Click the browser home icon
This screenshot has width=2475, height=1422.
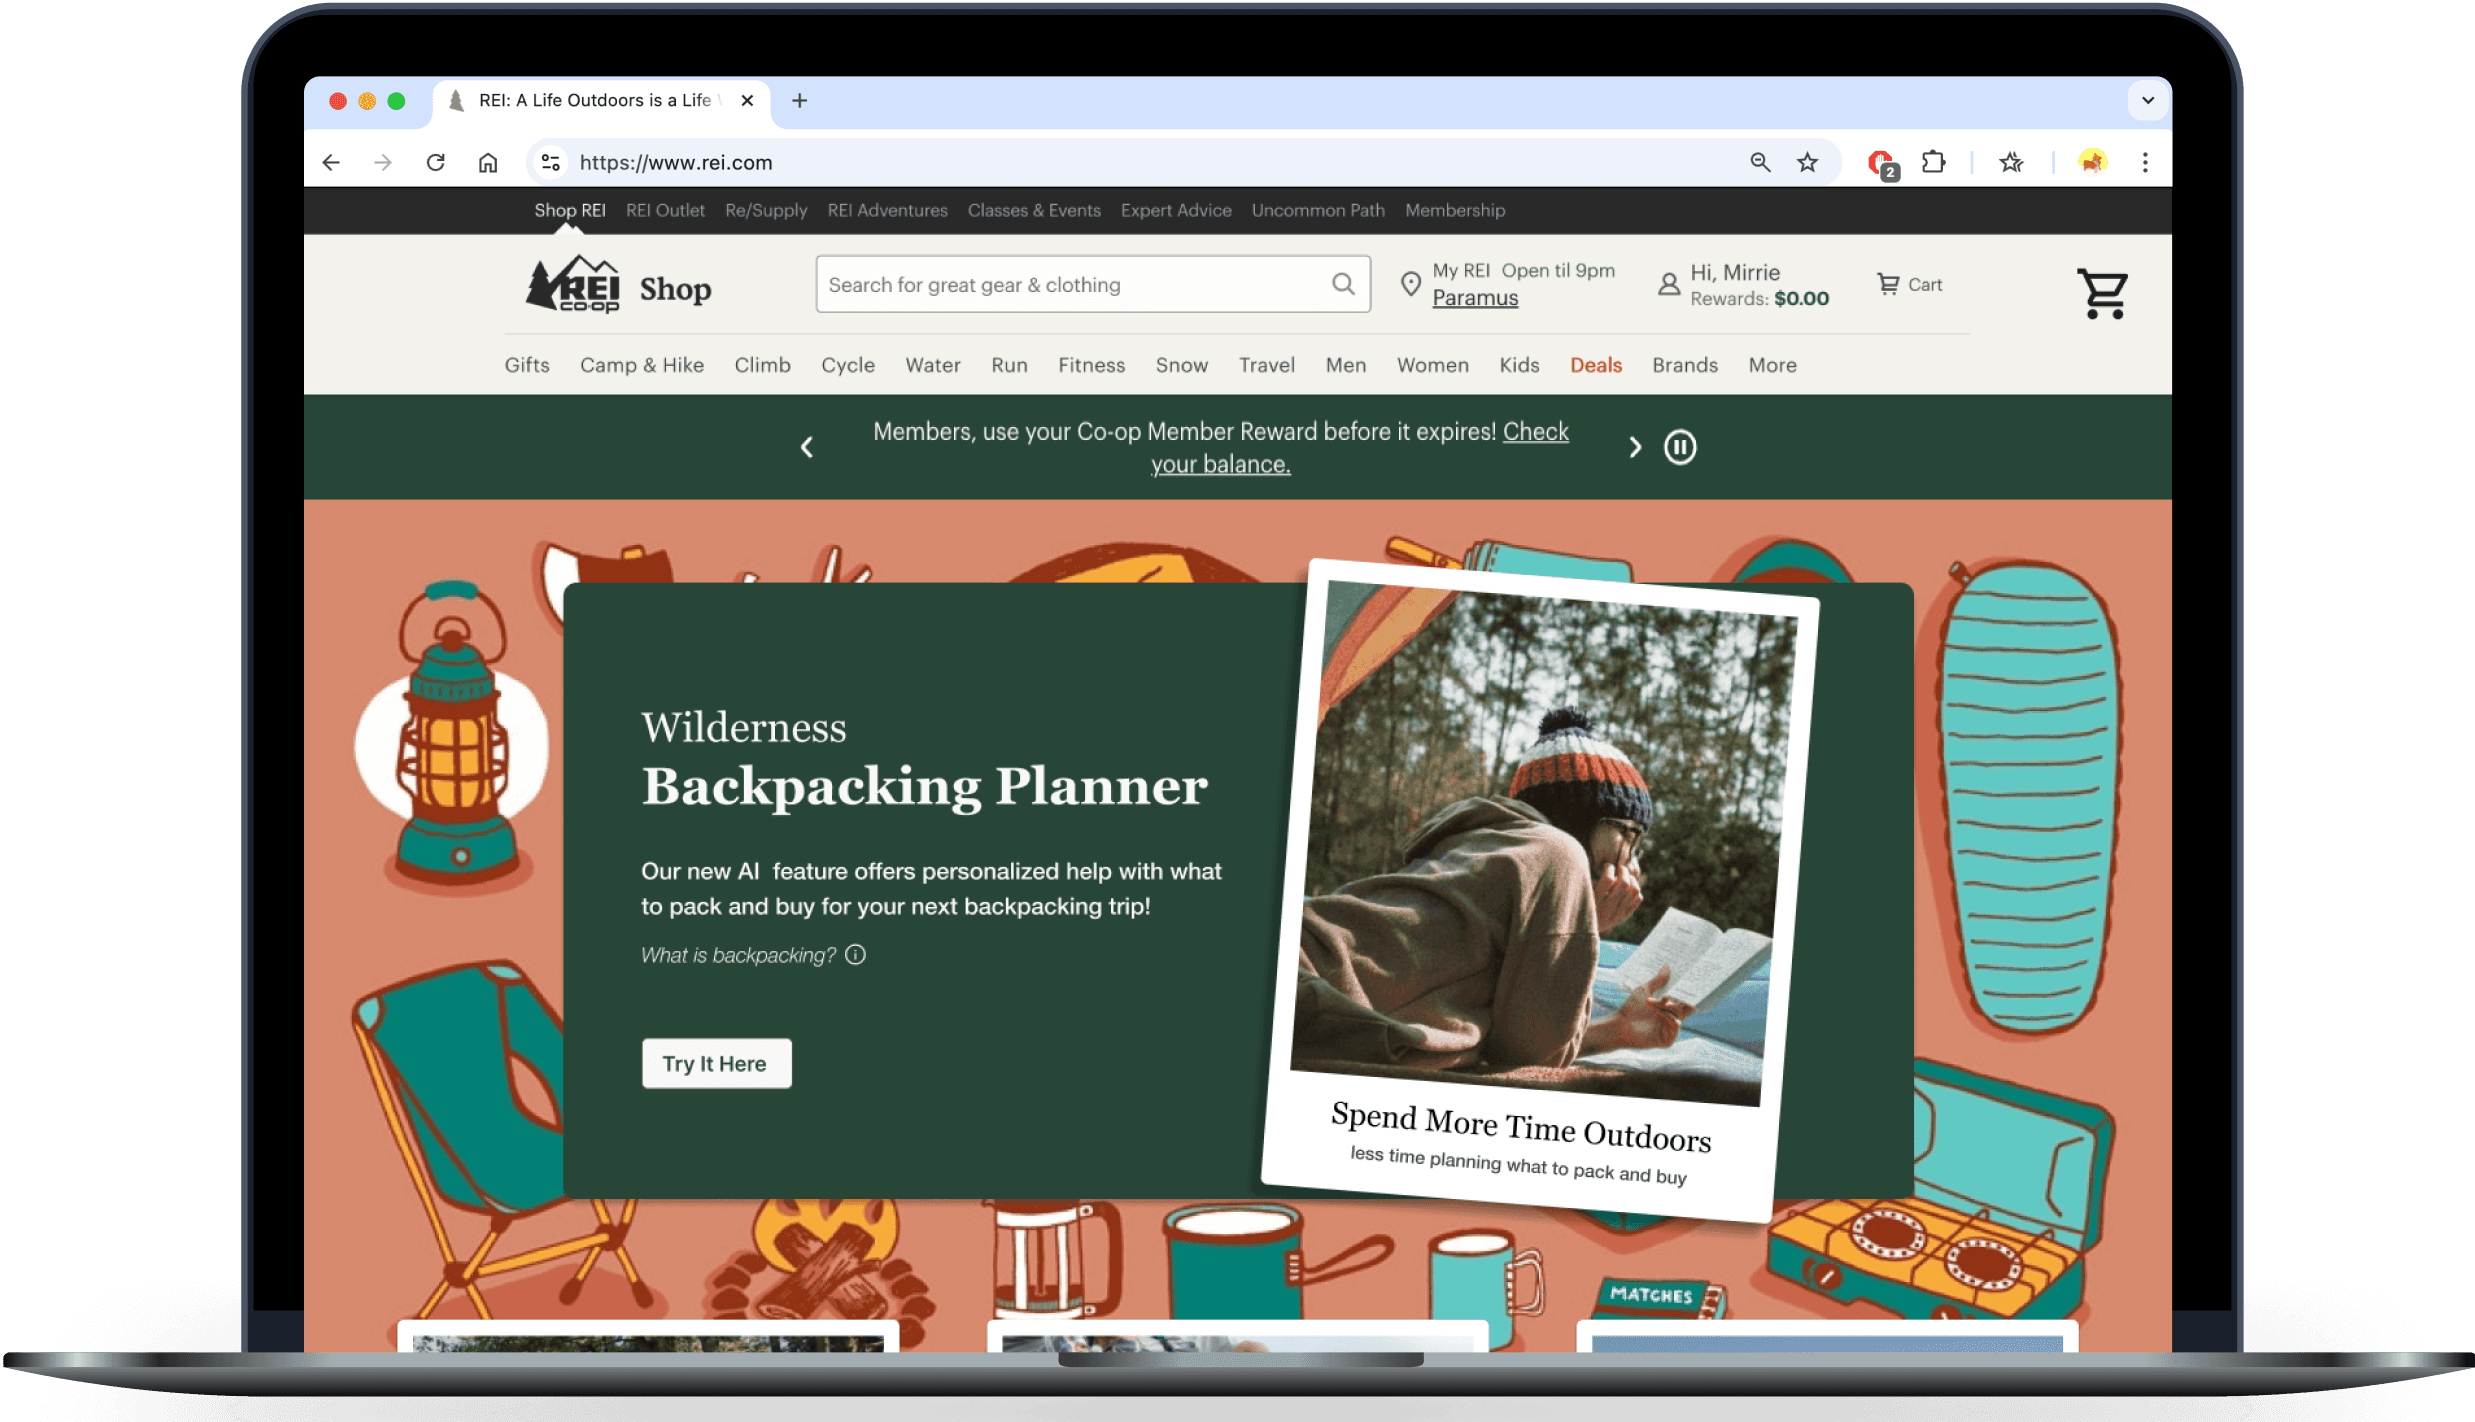click(x=488, y=162)
